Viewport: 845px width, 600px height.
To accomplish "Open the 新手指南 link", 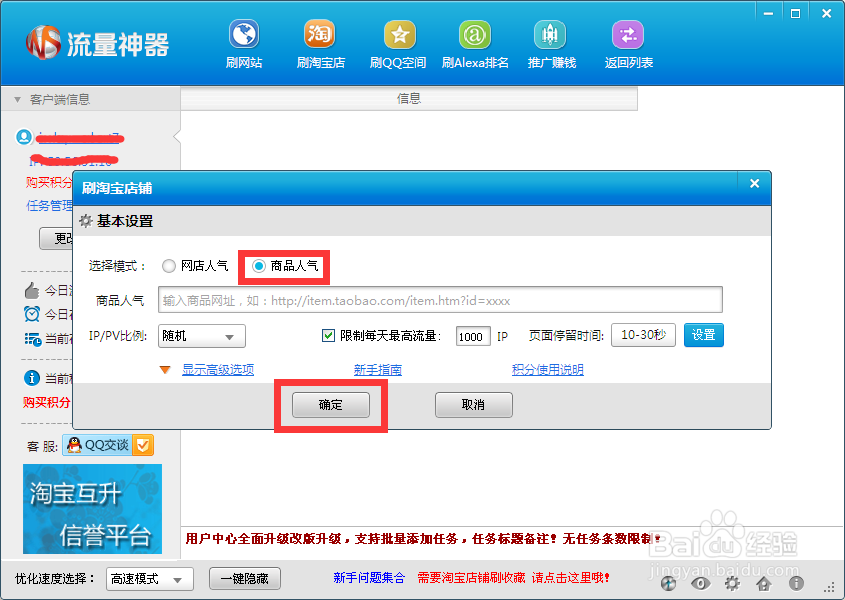I will (378, 370).
